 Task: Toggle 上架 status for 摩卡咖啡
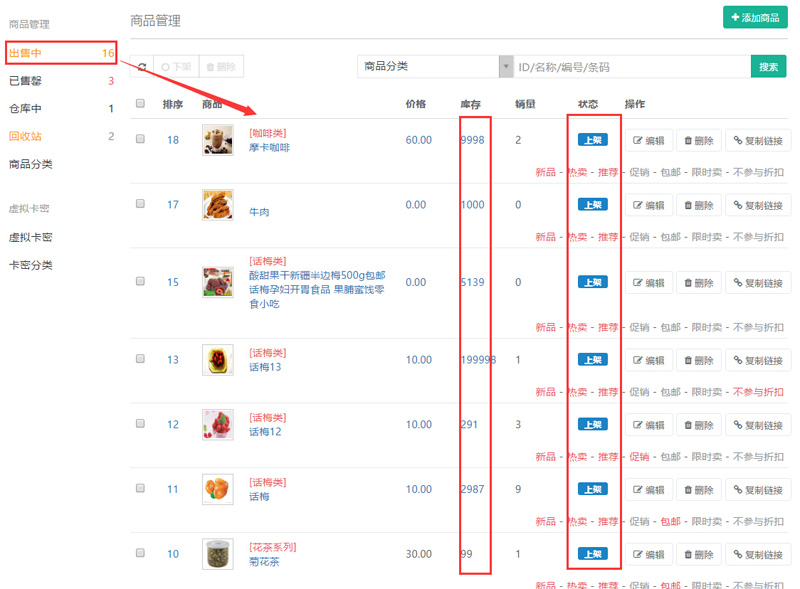[x=592, y=140]
